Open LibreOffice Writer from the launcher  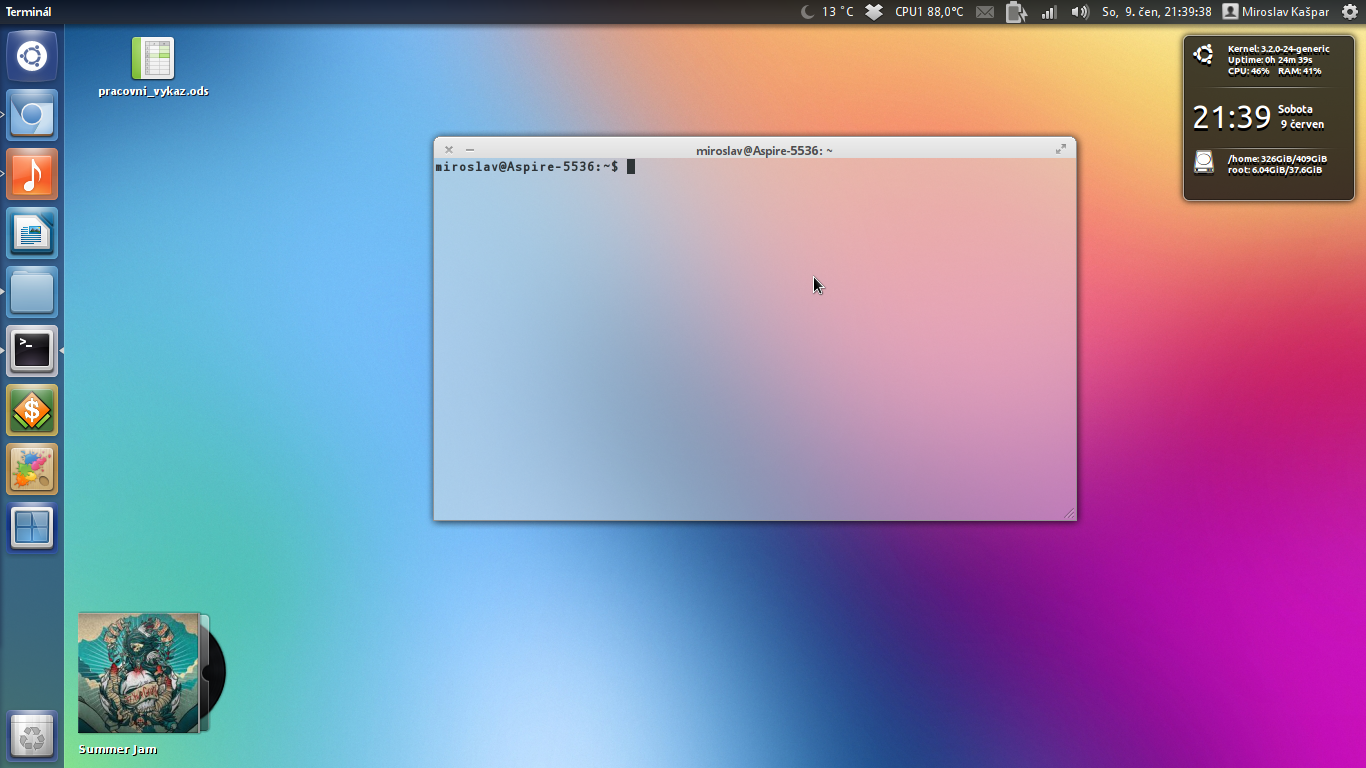32,233
